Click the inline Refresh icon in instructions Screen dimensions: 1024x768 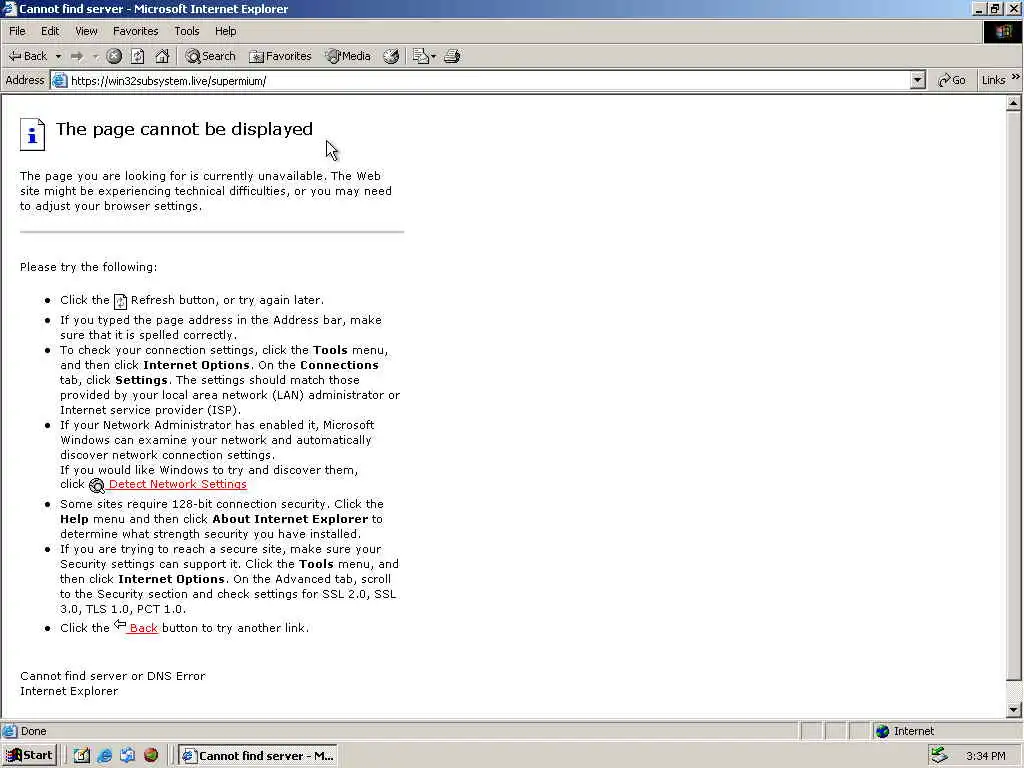tap(120, 301)
